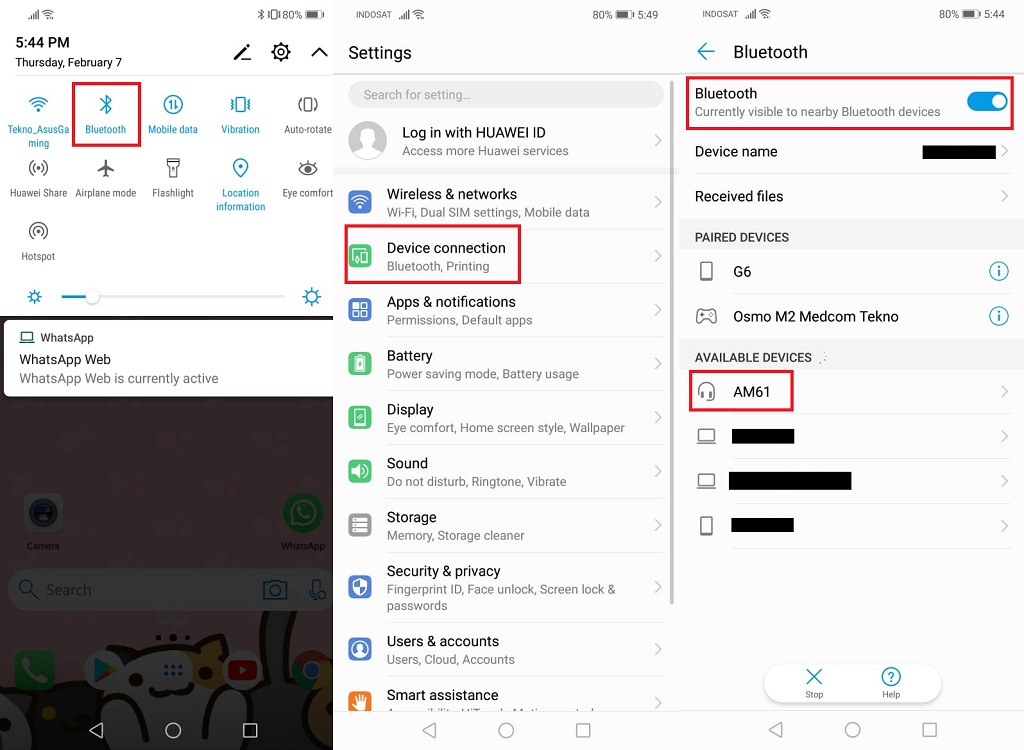Toggle Wi-Fi tile Tekno_AsusGaming
Viewport: 1024px width, 750px height.
pyautogui.click(x=39, y=120)
